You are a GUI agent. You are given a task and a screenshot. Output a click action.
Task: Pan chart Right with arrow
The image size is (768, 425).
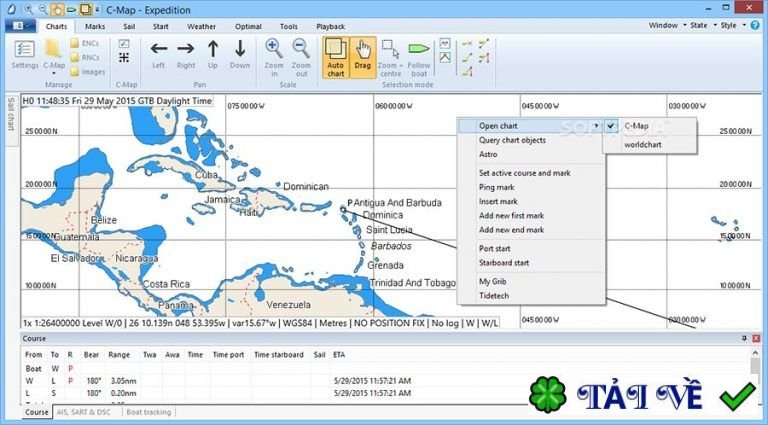coord(186,48)
